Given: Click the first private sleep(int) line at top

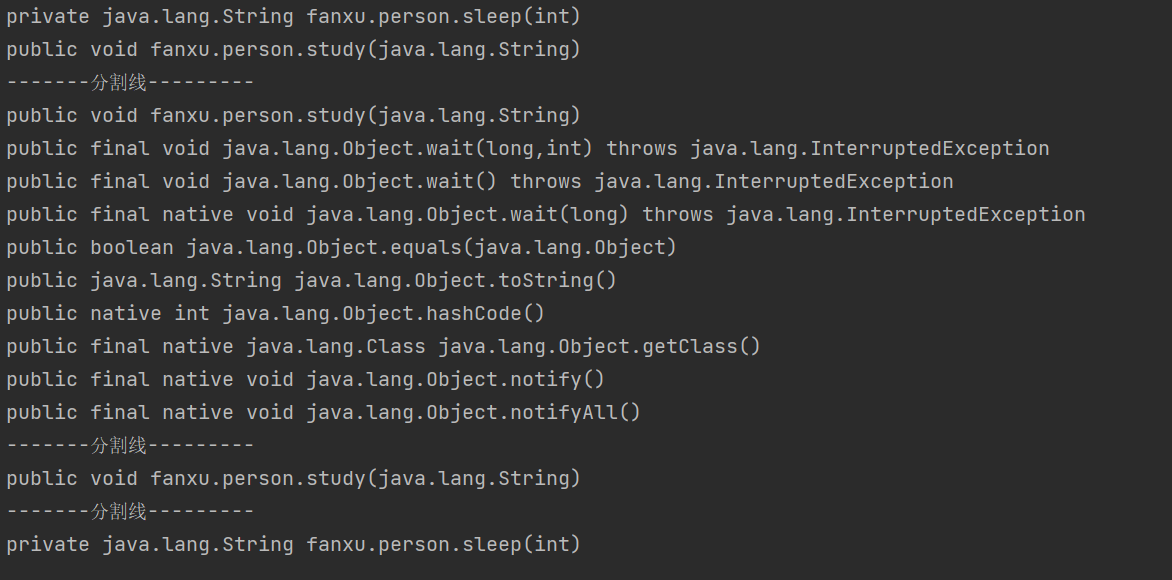Looking at the screenshot, I should tap(294, 16).
